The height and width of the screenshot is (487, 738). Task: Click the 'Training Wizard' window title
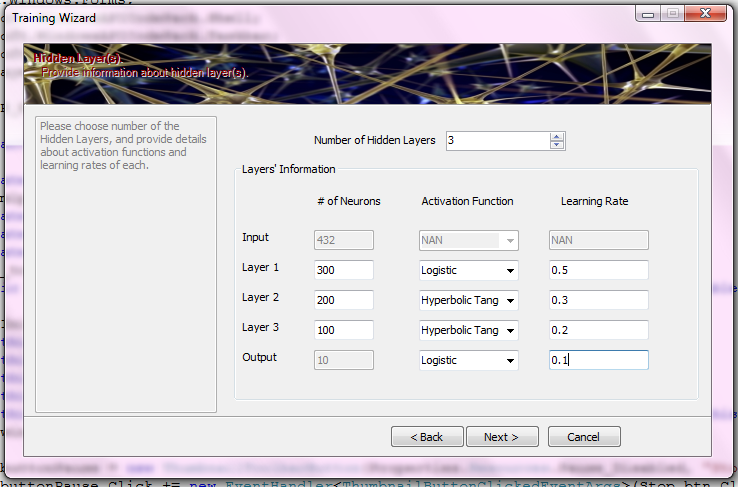(54, 18)
